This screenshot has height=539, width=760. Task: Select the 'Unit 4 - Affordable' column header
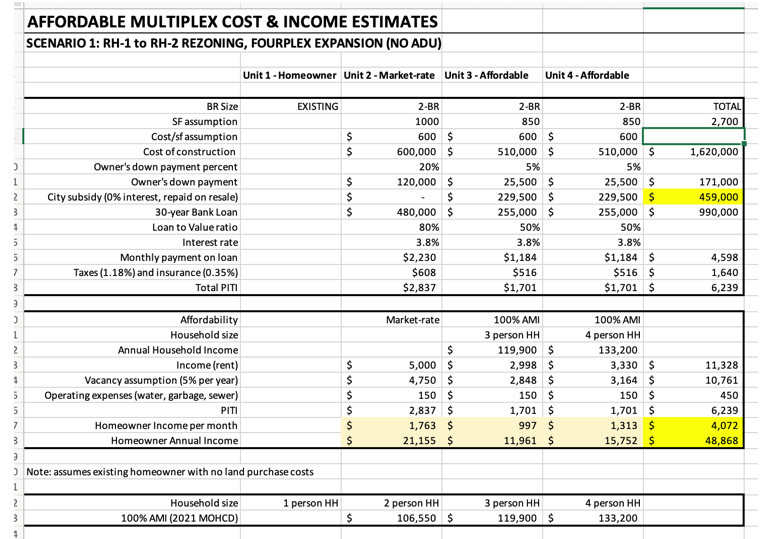(x=587, y=75)
